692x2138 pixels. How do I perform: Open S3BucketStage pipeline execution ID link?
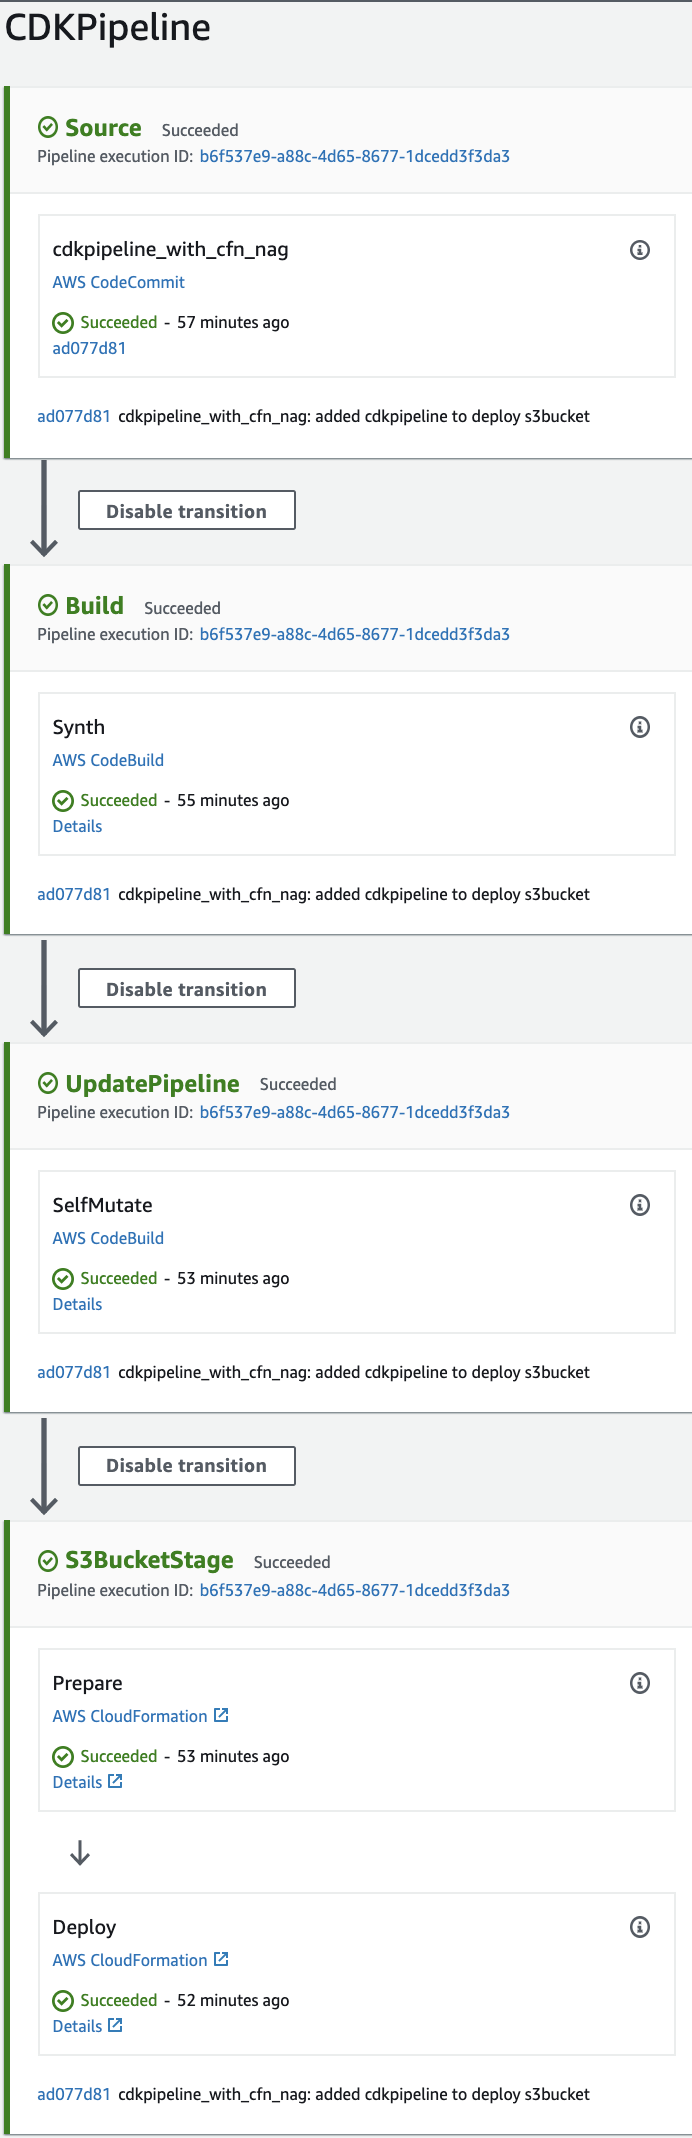[x=354, y=1590]
